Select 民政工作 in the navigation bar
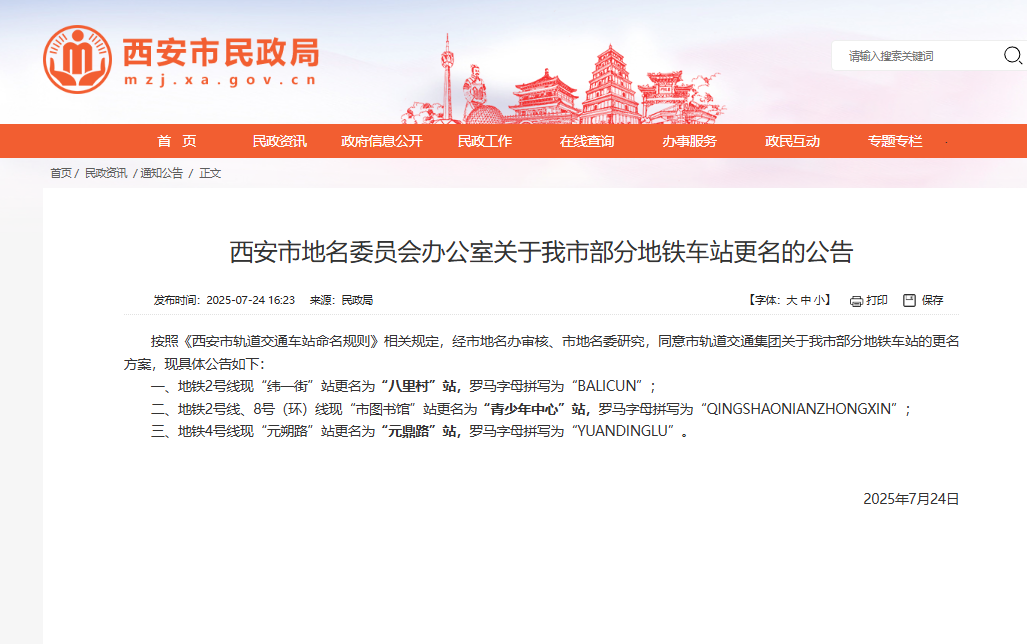The image size is (1027, 644). click(x=484, y=141)
